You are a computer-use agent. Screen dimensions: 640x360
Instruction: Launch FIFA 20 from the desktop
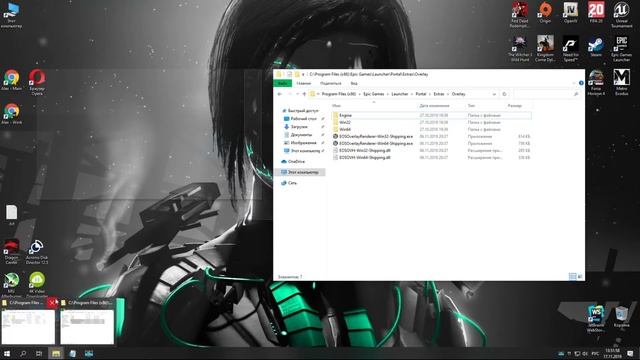[596, 12]
